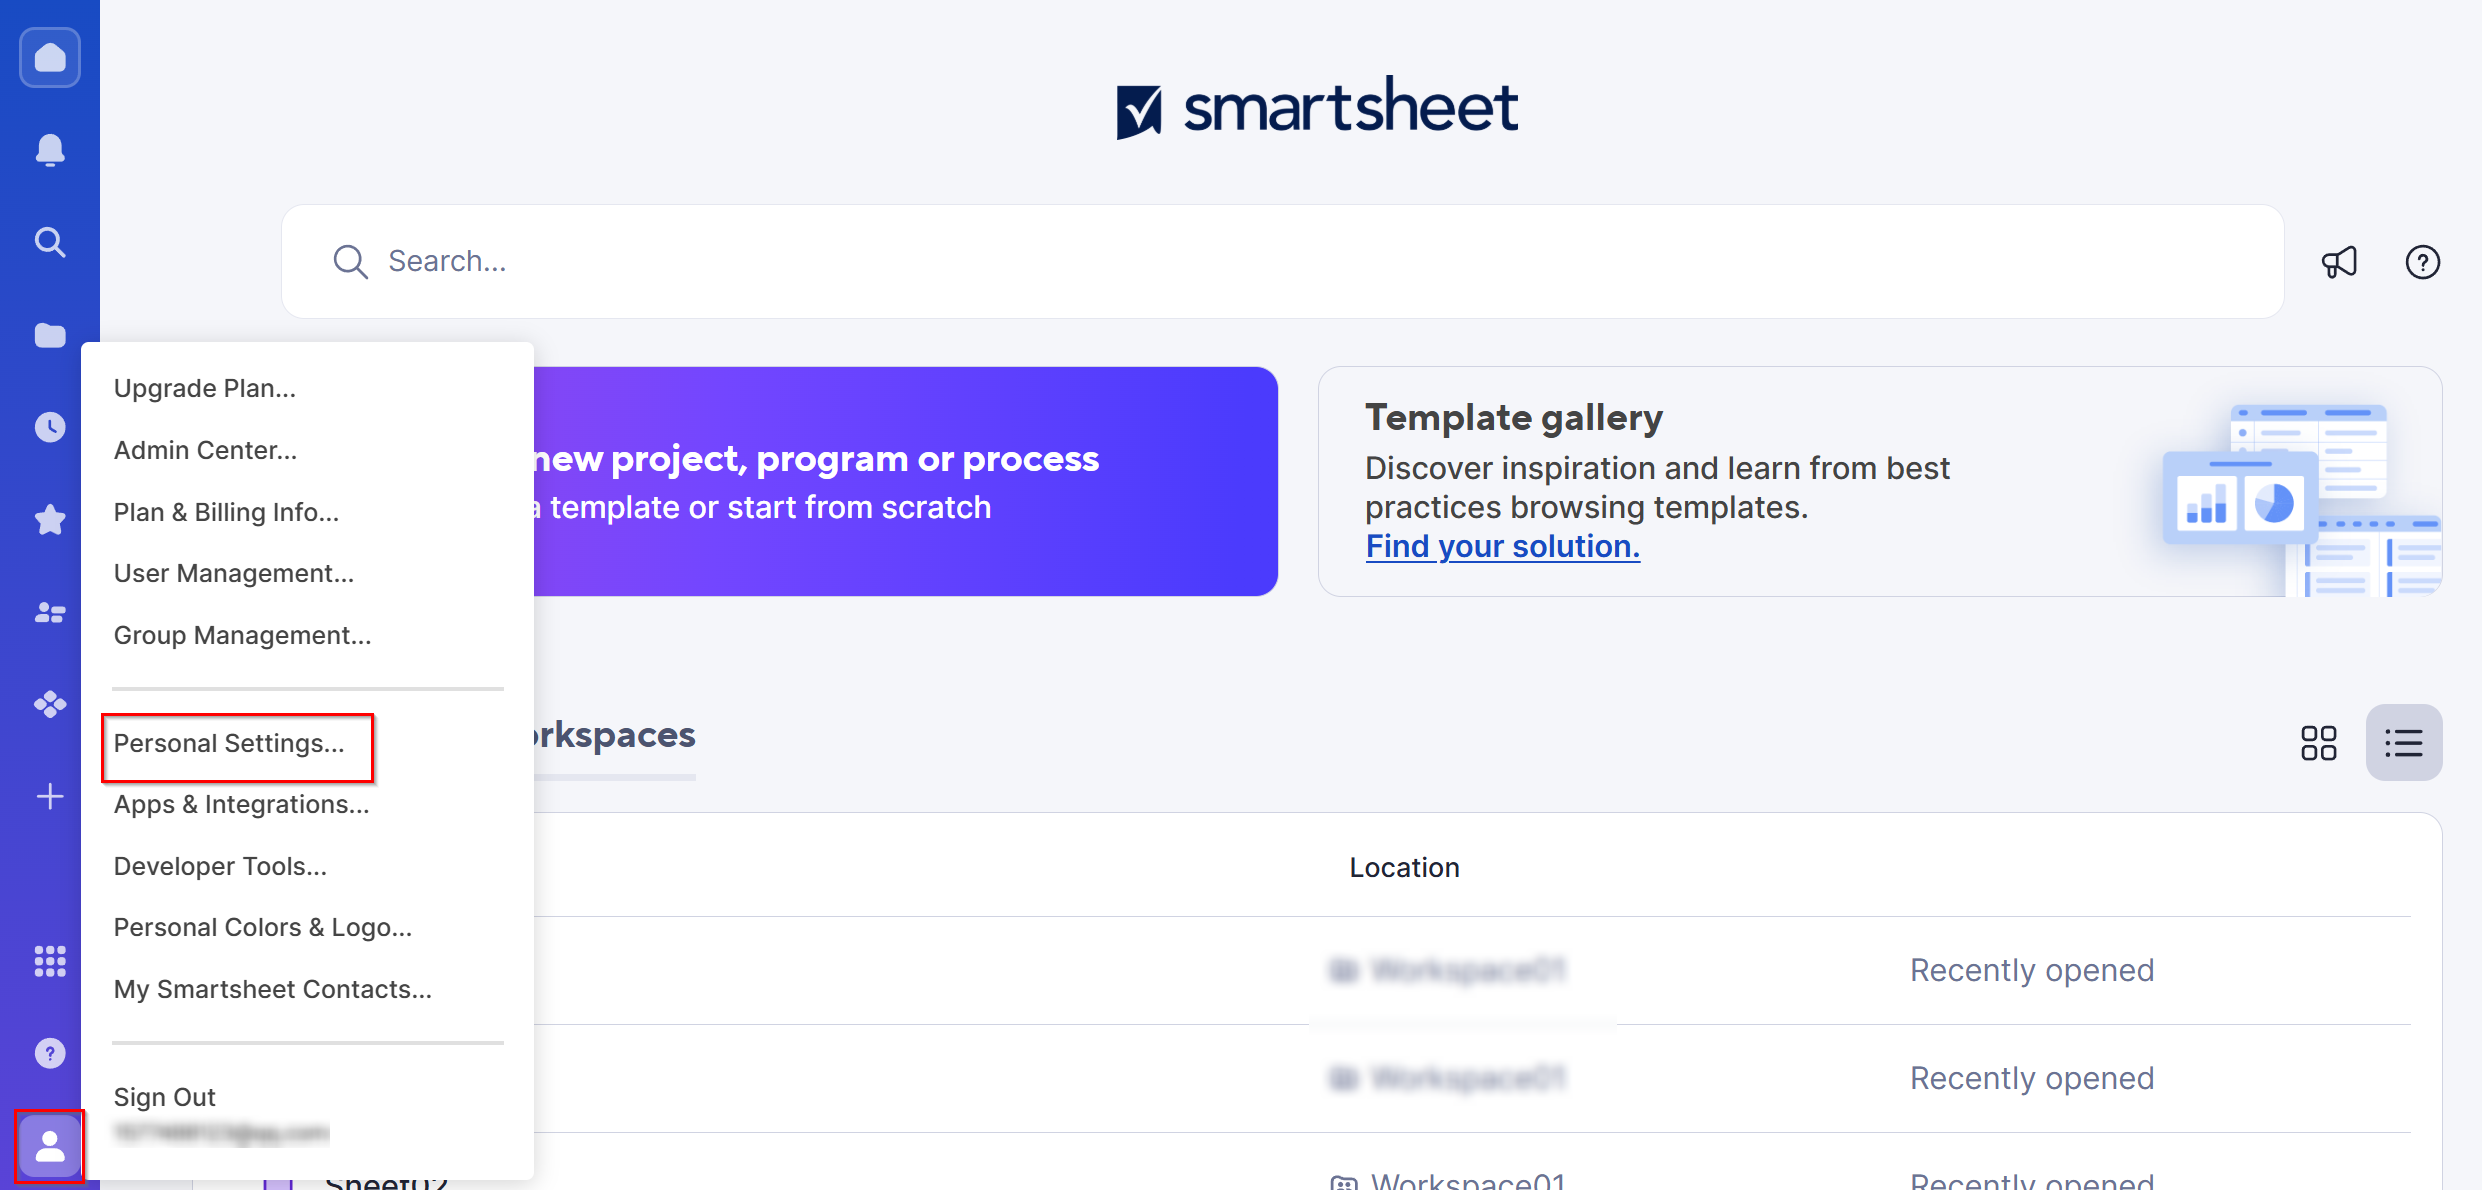Open Admin Center from the account menu
Viewport: 2482px width, 1190px height.
click(205, 450)
